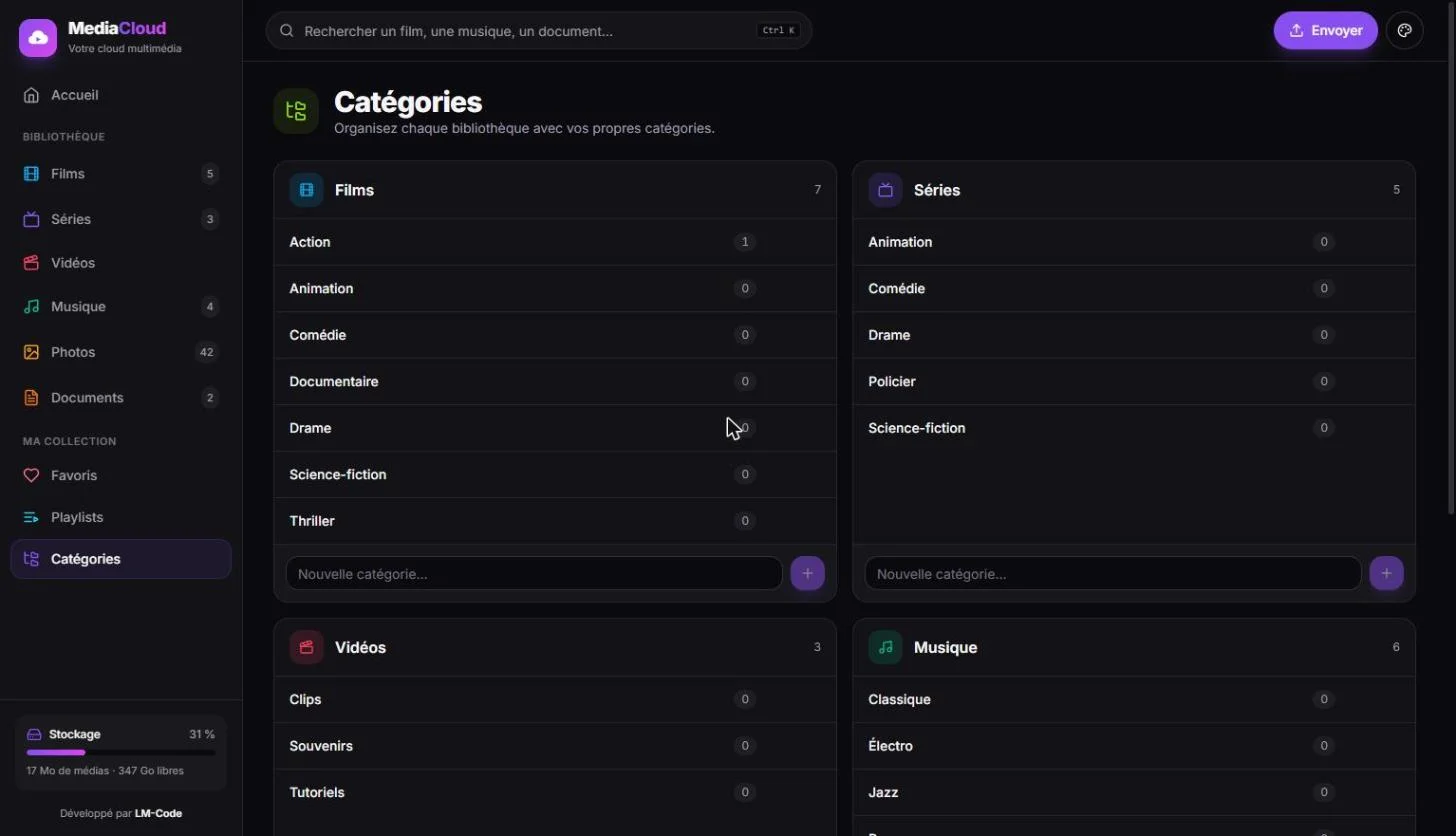Screen dimensions: 1456x836
Task: Click the Photos image icon in sidebar
Action: (x=32, y=352)
